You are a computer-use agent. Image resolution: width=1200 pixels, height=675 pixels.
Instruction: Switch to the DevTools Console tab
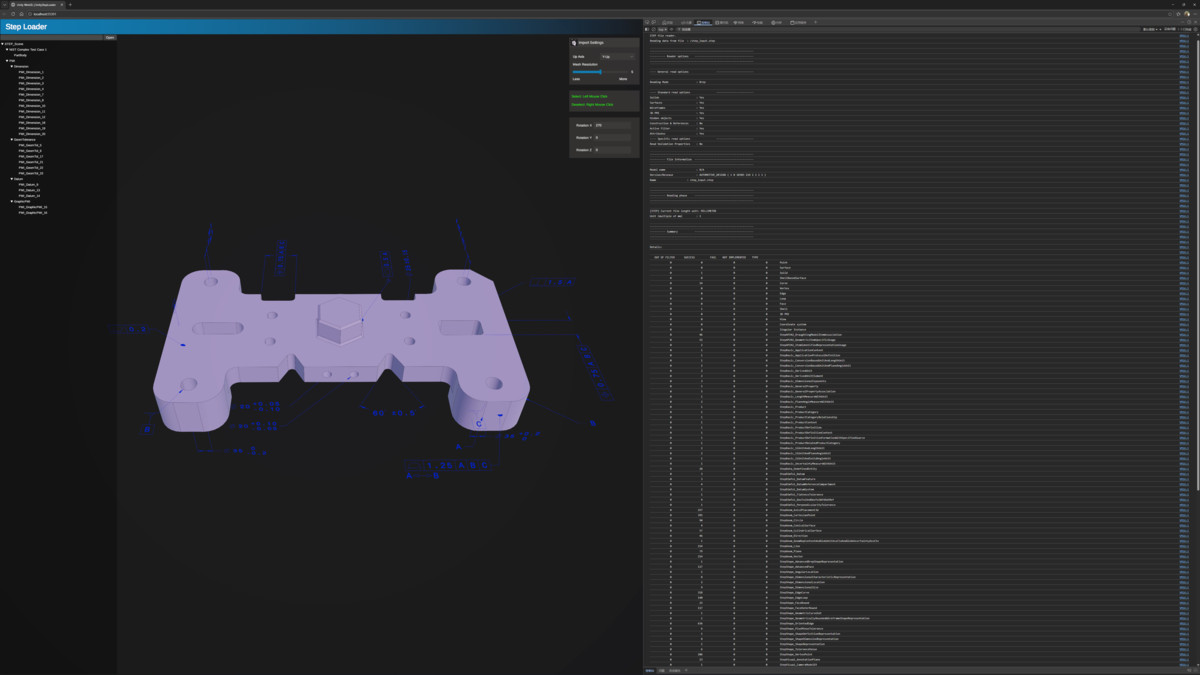click(x=704, y=22)
